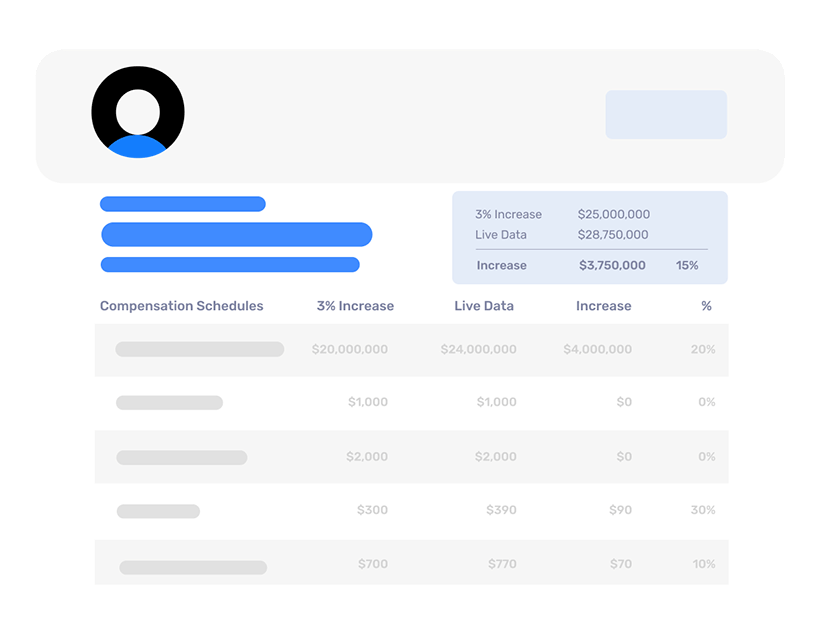This screenshot has height=630, width=819.
Task: Click the $390 live data cell
Action: tap(501, 510)
